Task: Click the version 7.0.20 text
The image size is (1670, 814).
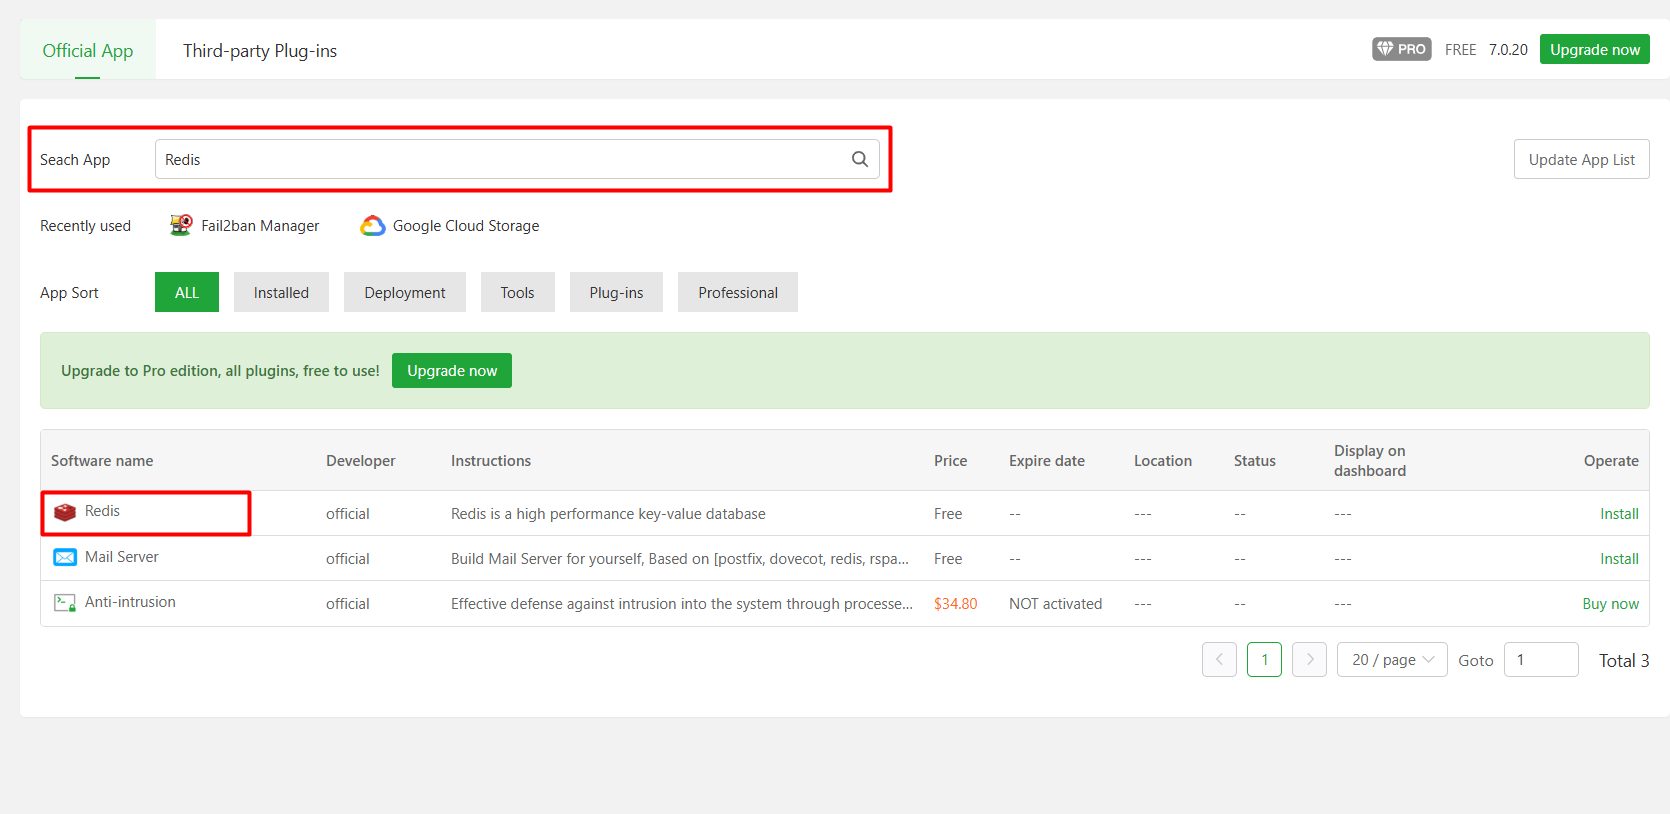Action: [1508, 49]
